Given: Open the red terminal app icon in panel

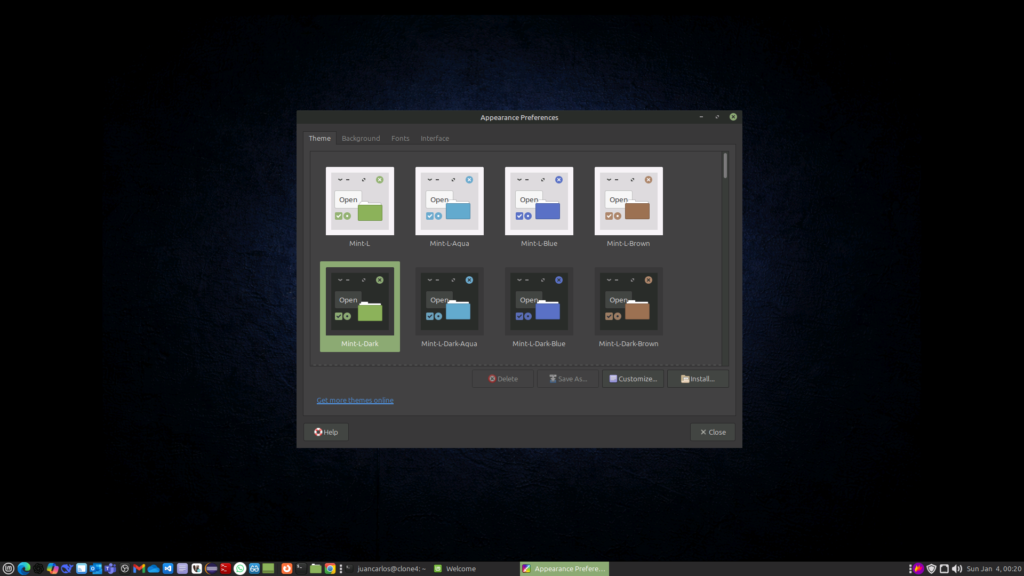Looking at the screenshot, I should tap(225, 569).
